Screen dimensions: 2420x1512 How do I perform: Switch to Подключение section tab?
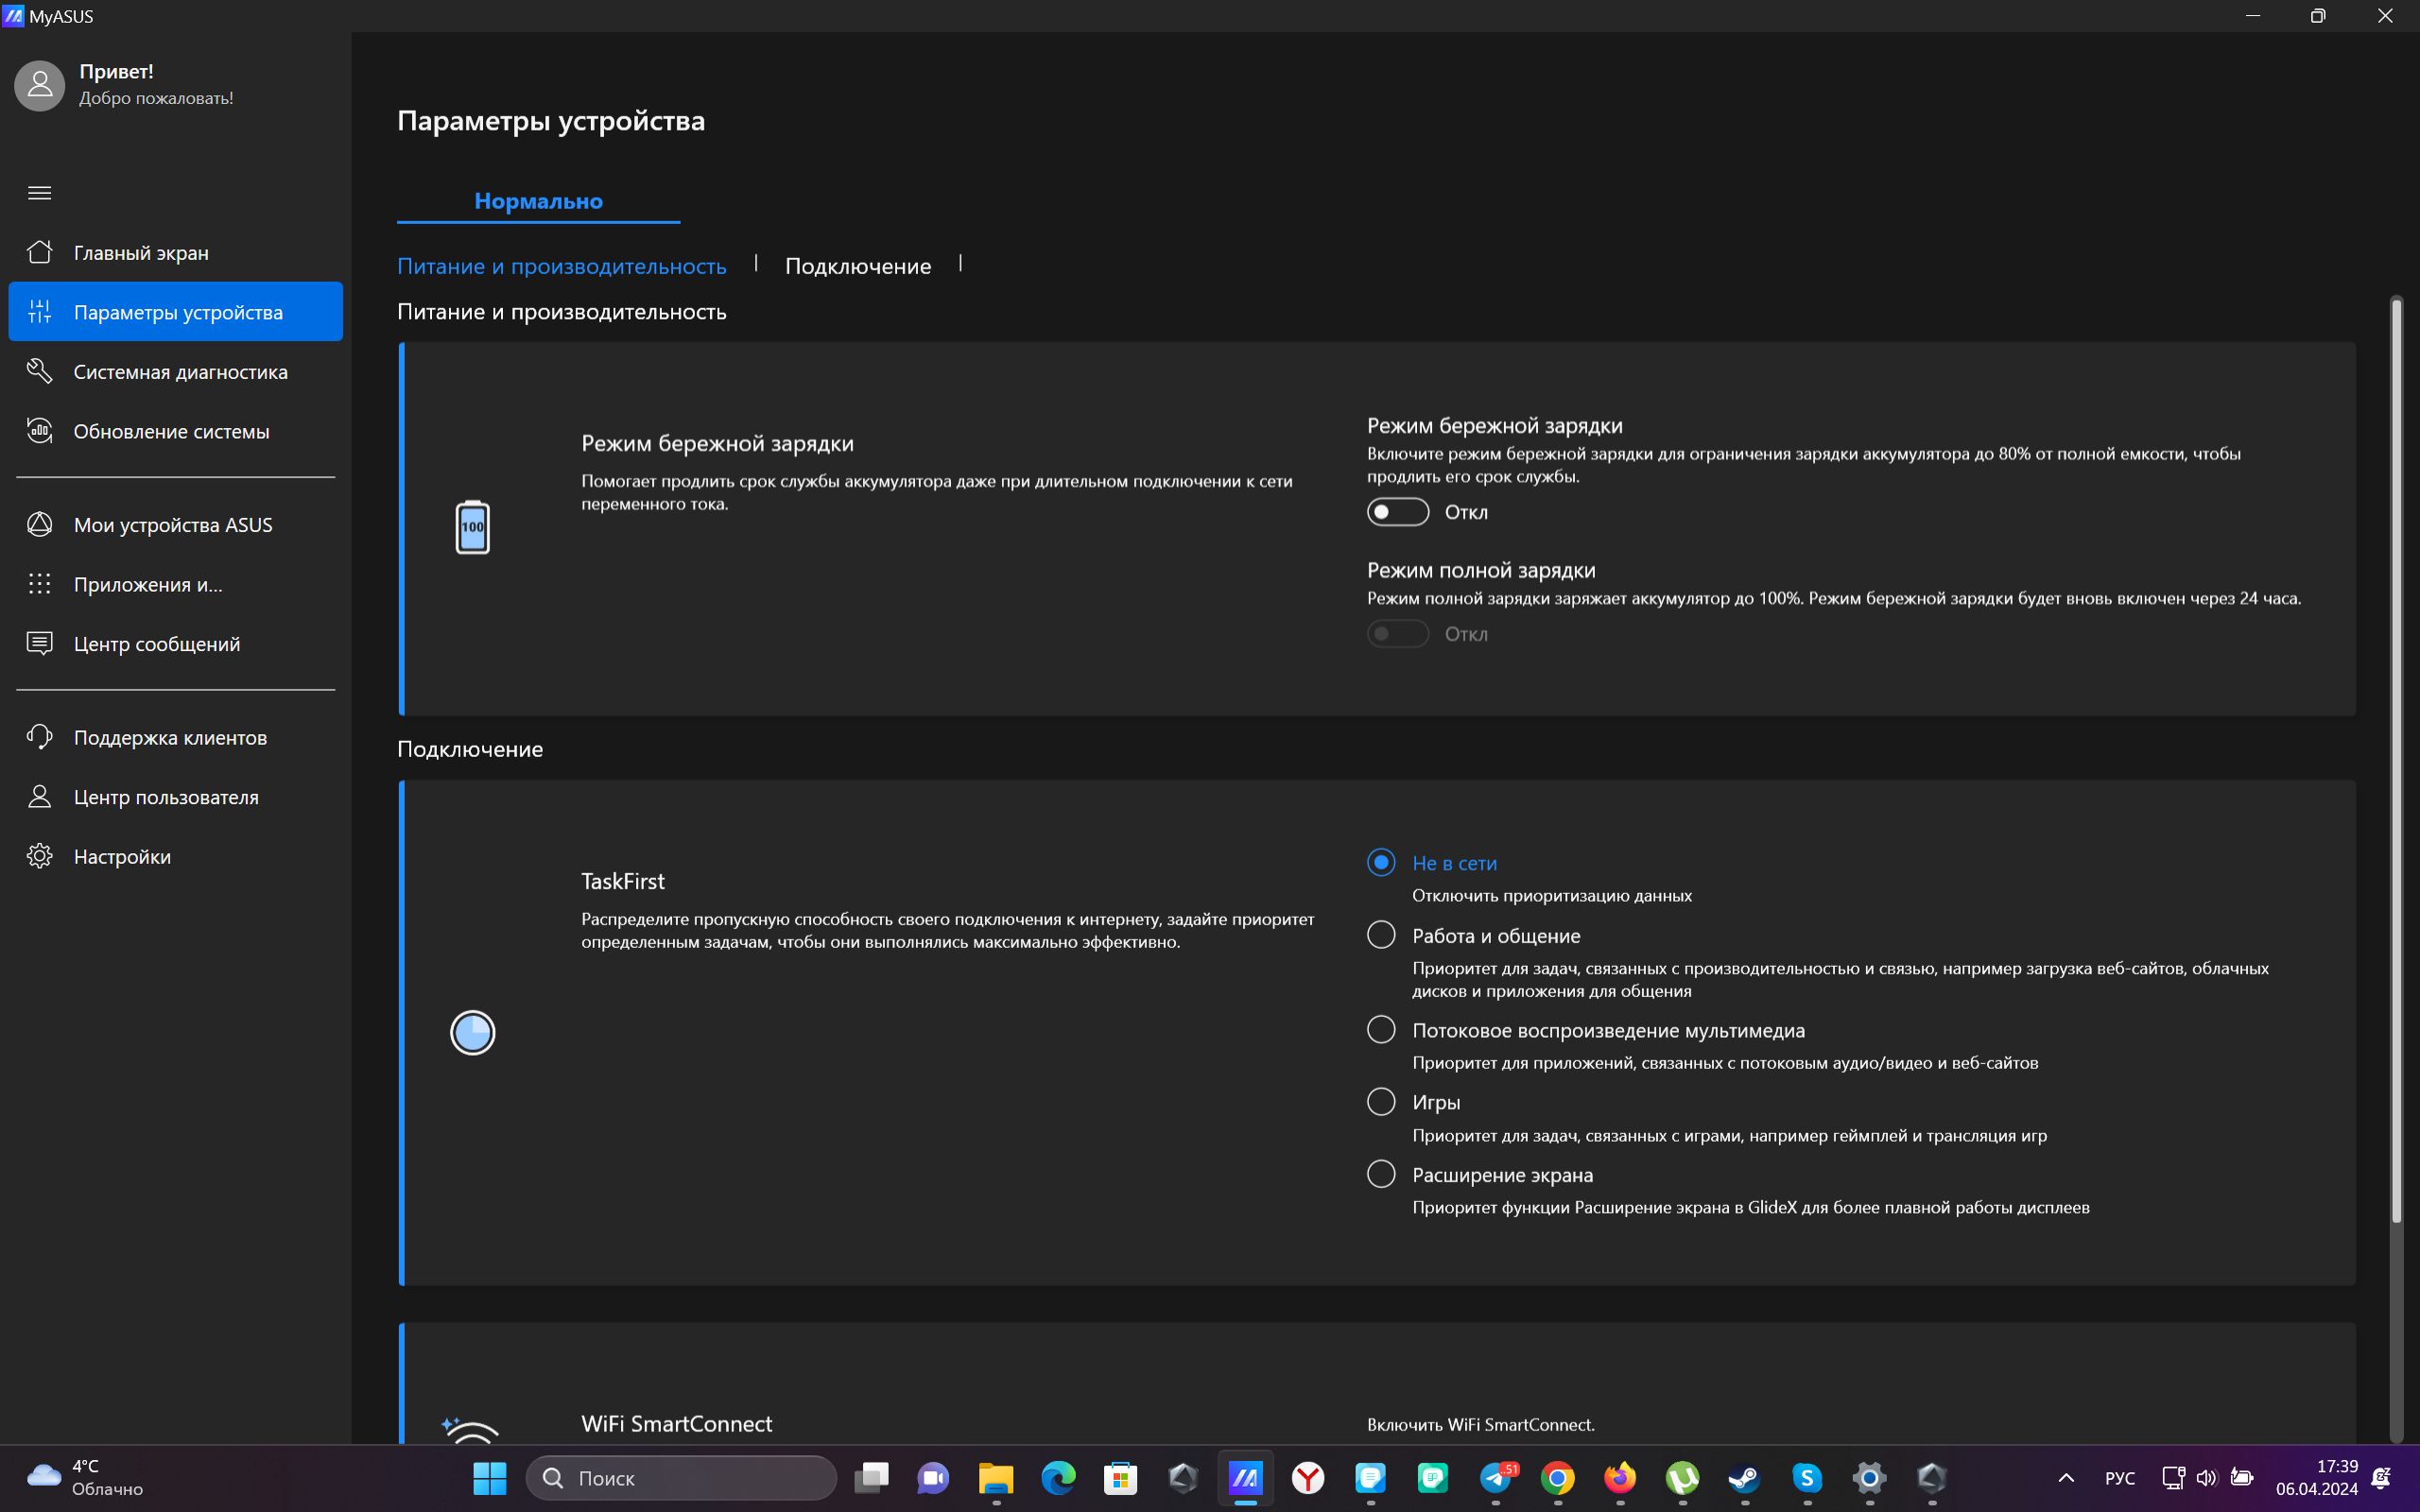click(858, 266)
